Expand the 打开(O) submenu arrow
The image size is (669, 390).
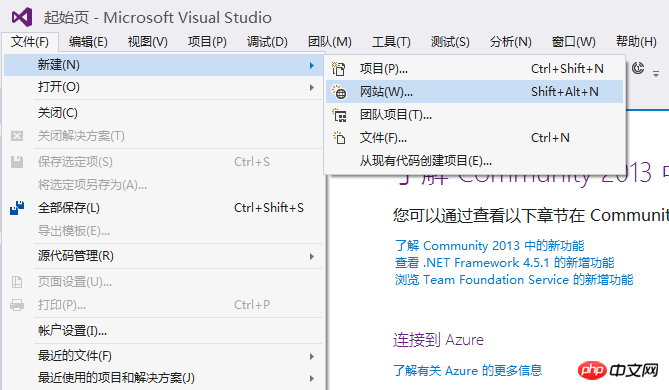312,87
